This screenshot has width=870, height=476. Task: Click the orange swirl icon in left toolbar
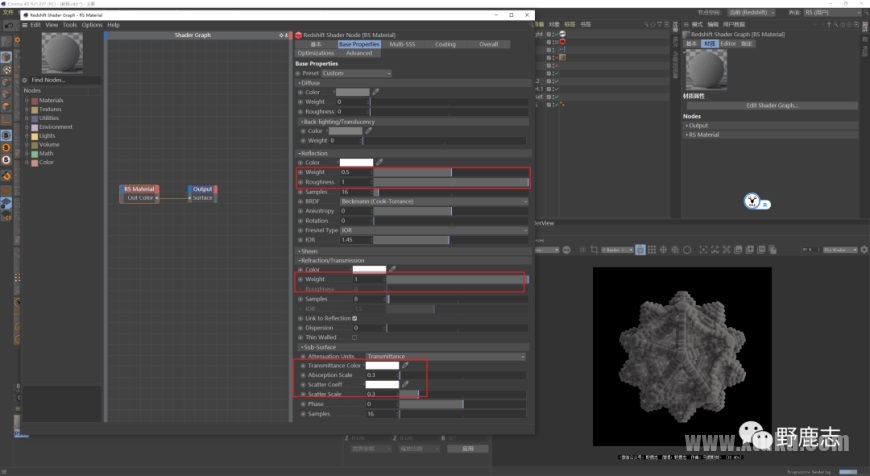tap(7, 176)
